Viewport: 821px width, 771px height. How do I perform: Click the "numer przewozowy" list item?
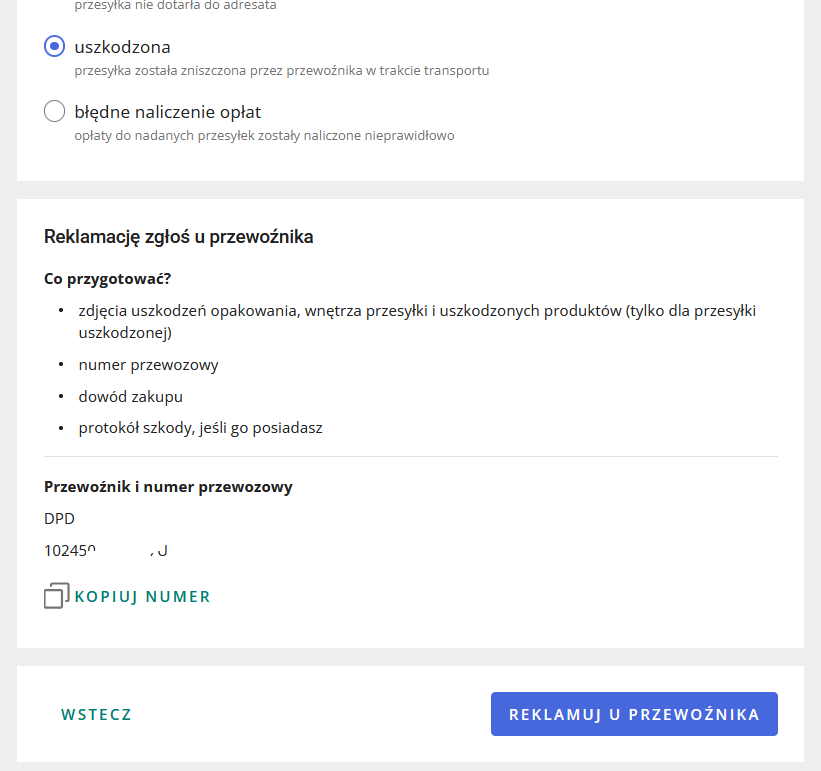point(148,365)
